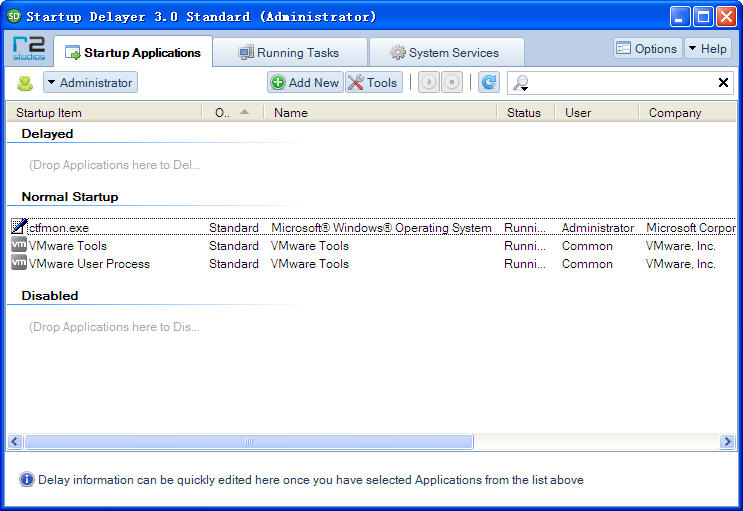This screenshot has width=743, height=511.
Task: Click the info icon in bottom panel
Action: click(27, 479)
